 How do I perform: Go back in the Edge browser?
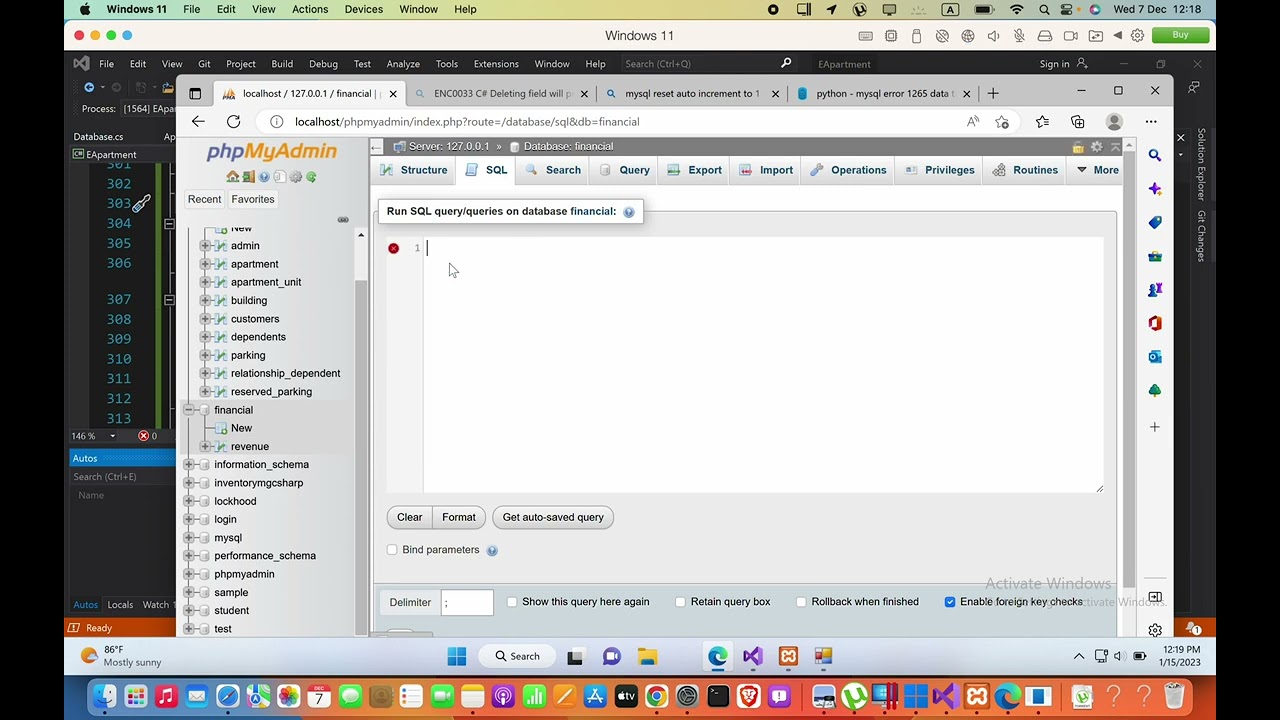(198, 122)
